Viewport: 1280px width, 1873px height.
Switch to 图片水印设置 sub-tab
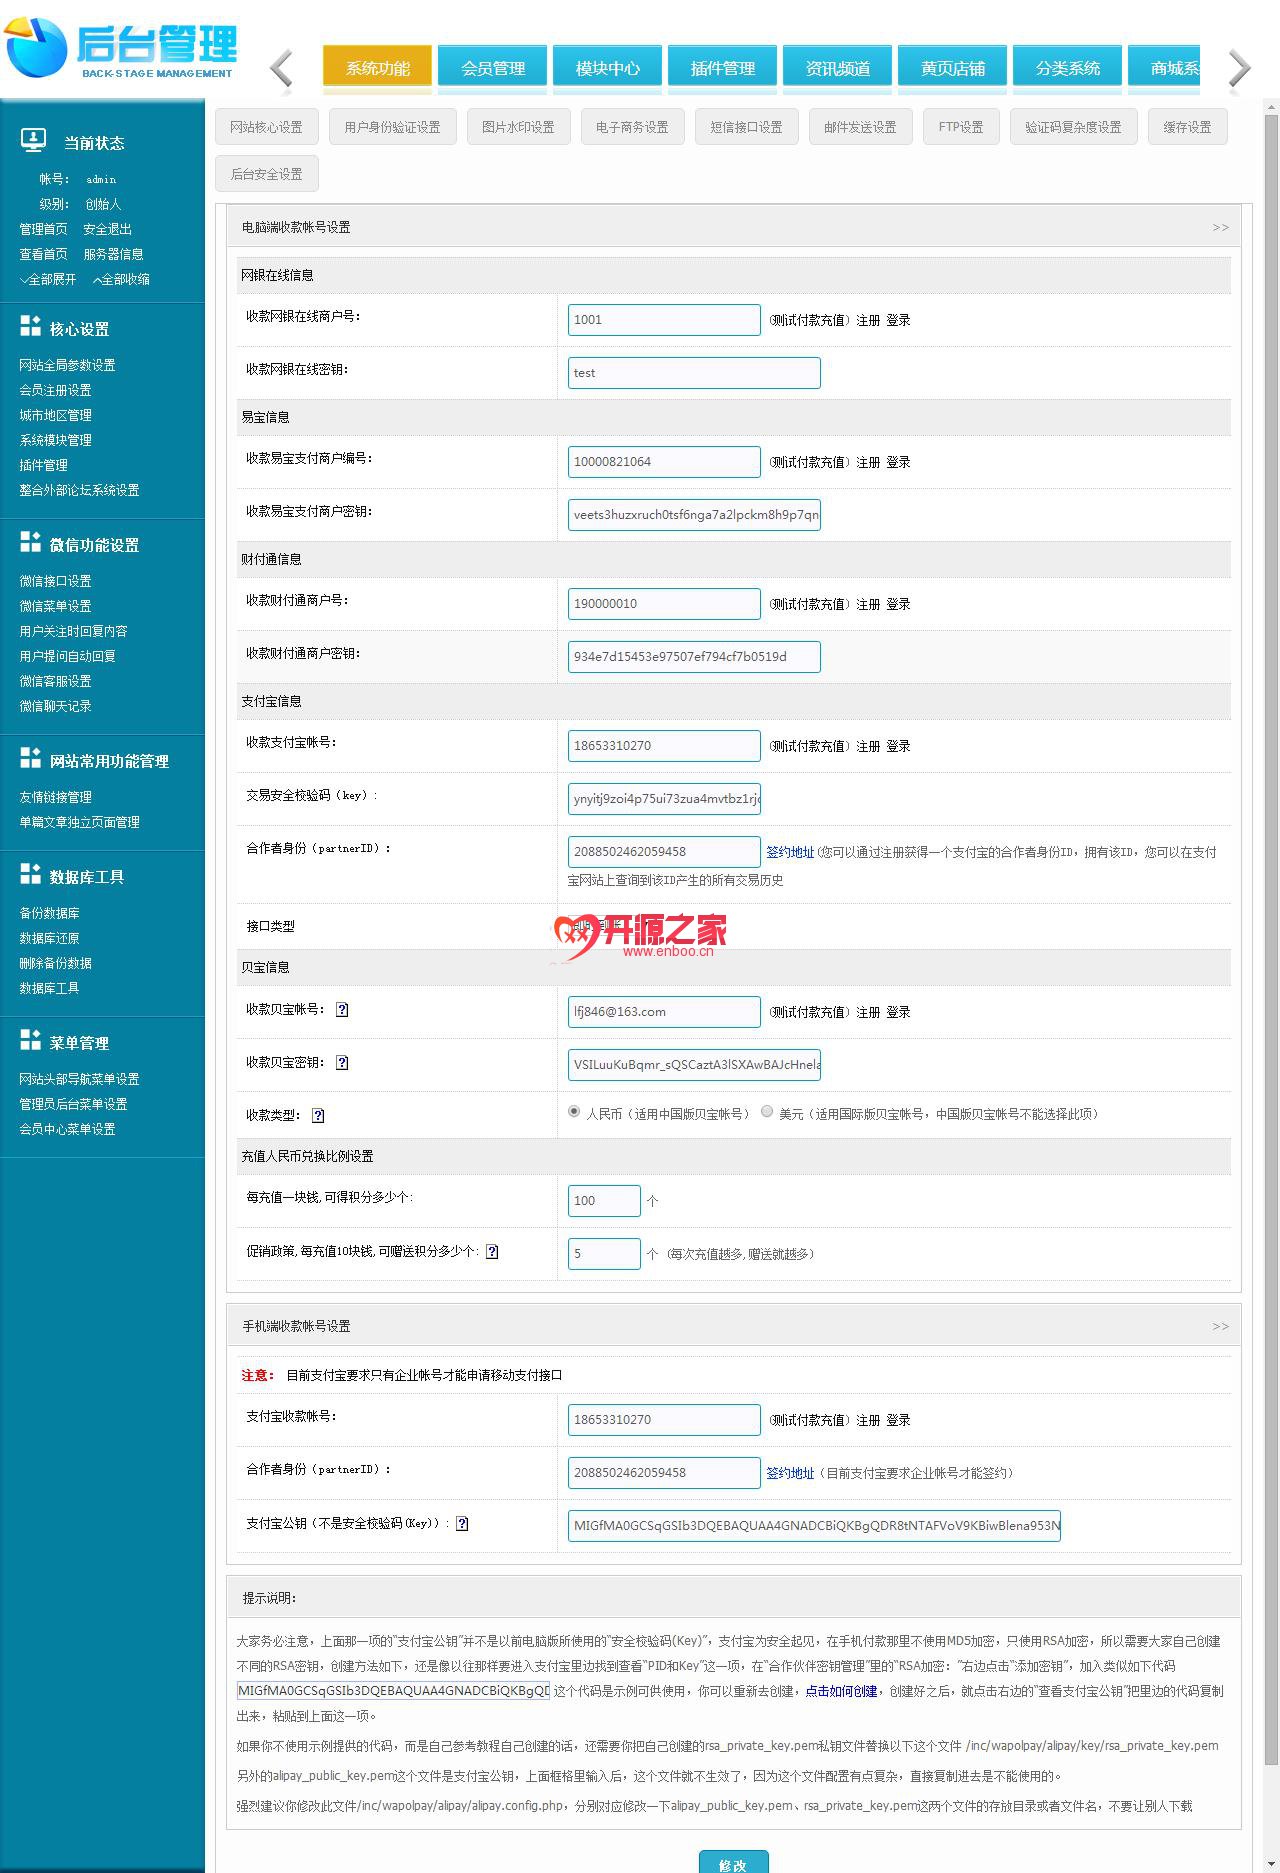click(x=518, y=127)
